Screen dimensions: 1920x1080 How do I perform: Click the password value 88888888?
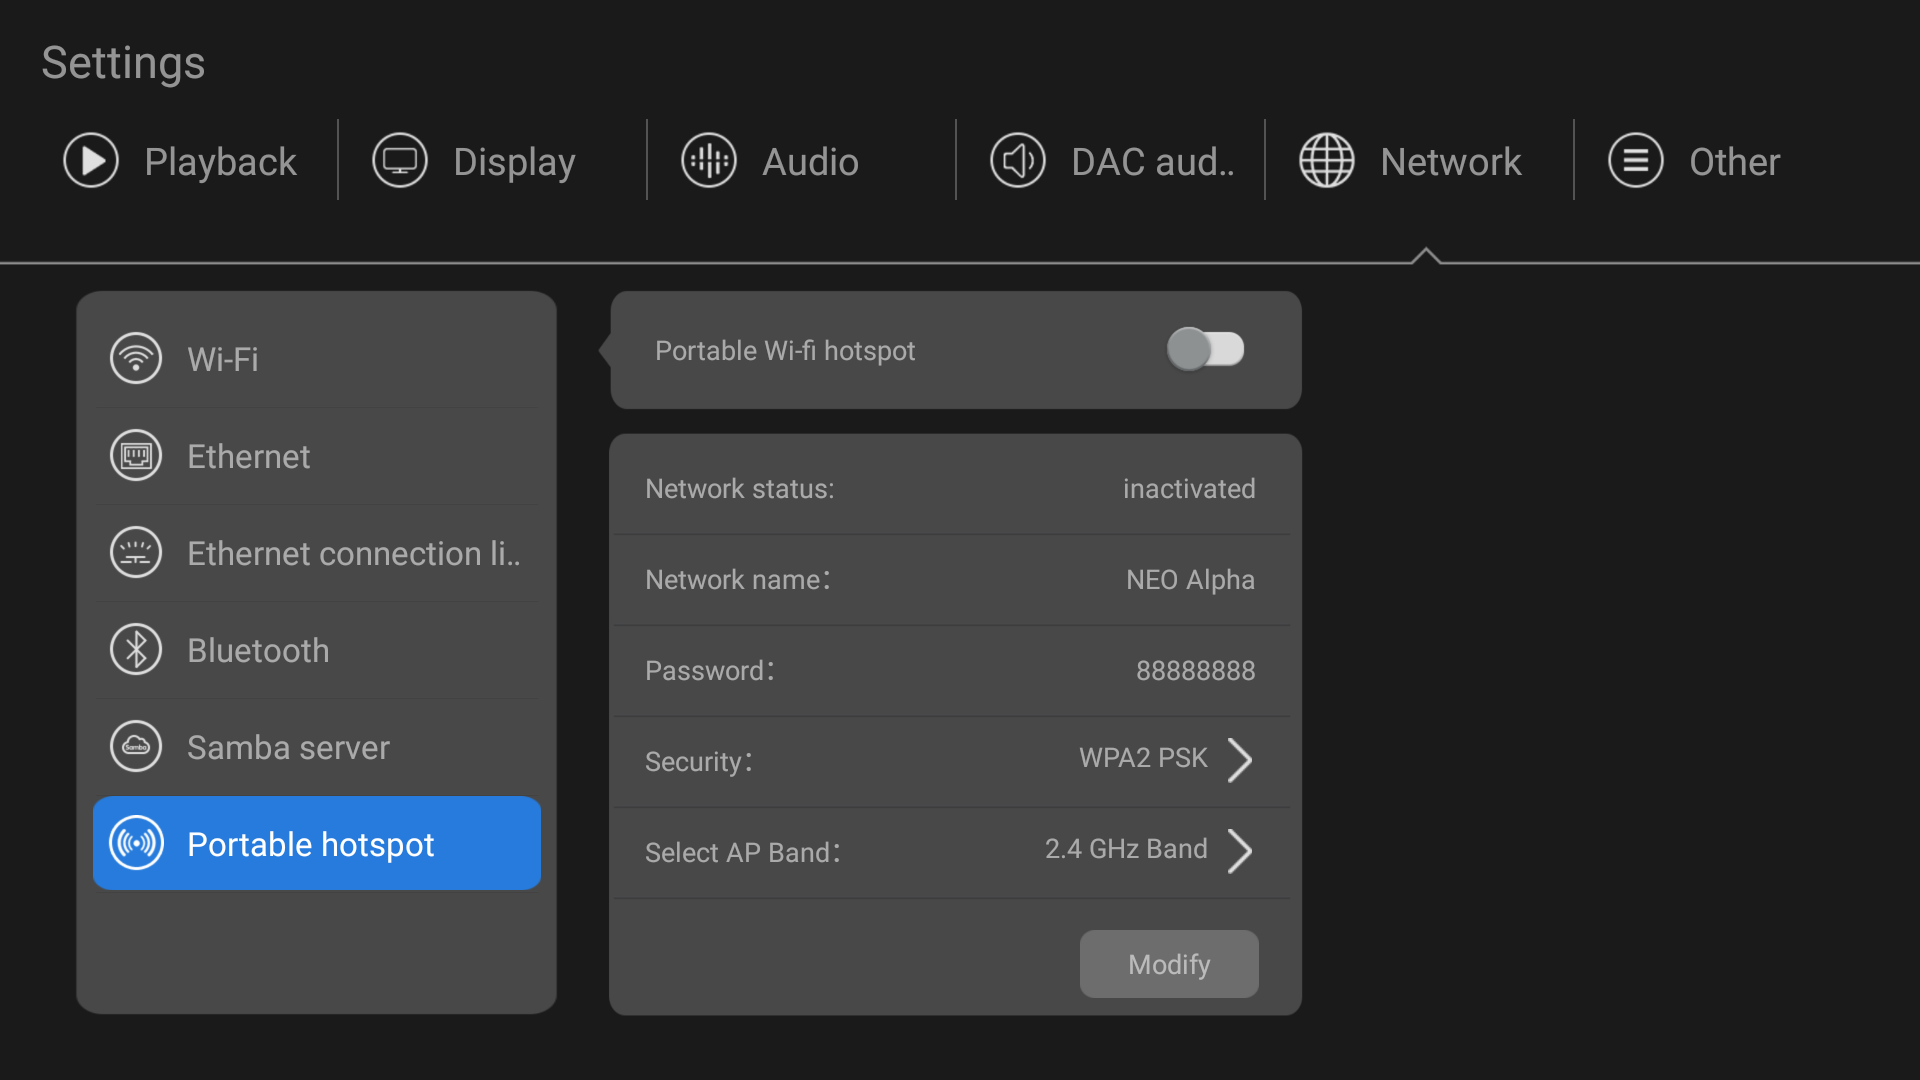point(1195,671)
